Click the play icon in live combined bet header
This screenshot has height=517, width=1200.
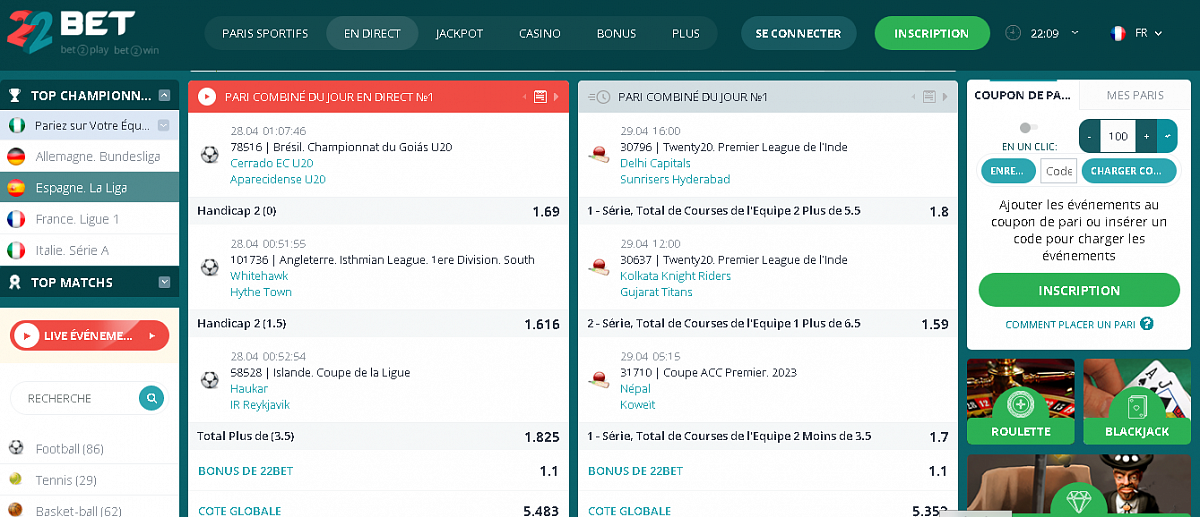[207, 97]
